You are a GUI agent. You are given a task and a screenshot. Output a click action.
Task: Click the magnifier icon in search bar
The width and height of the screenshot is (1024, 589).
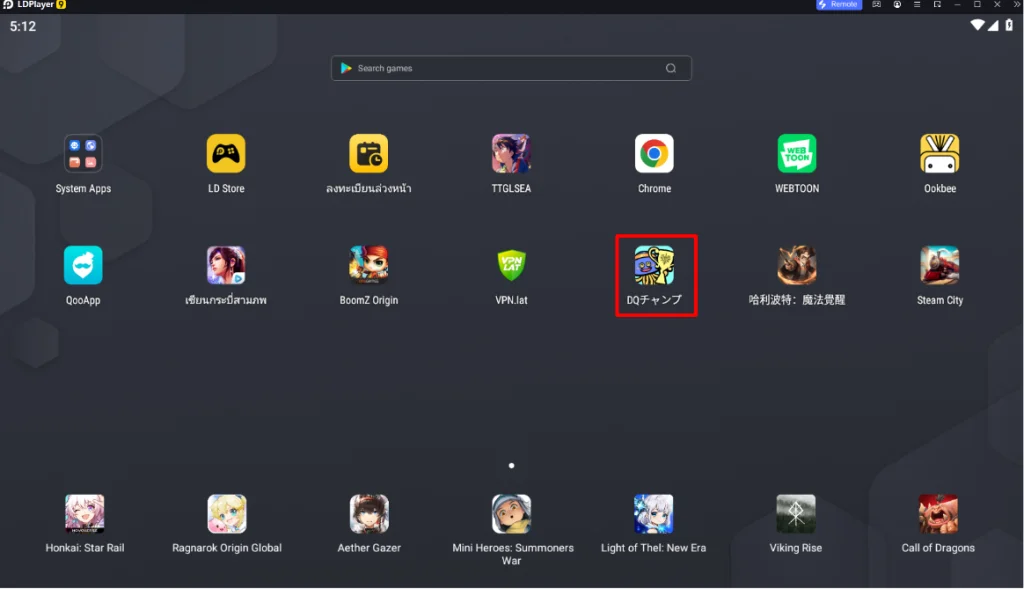click(671, 68)
